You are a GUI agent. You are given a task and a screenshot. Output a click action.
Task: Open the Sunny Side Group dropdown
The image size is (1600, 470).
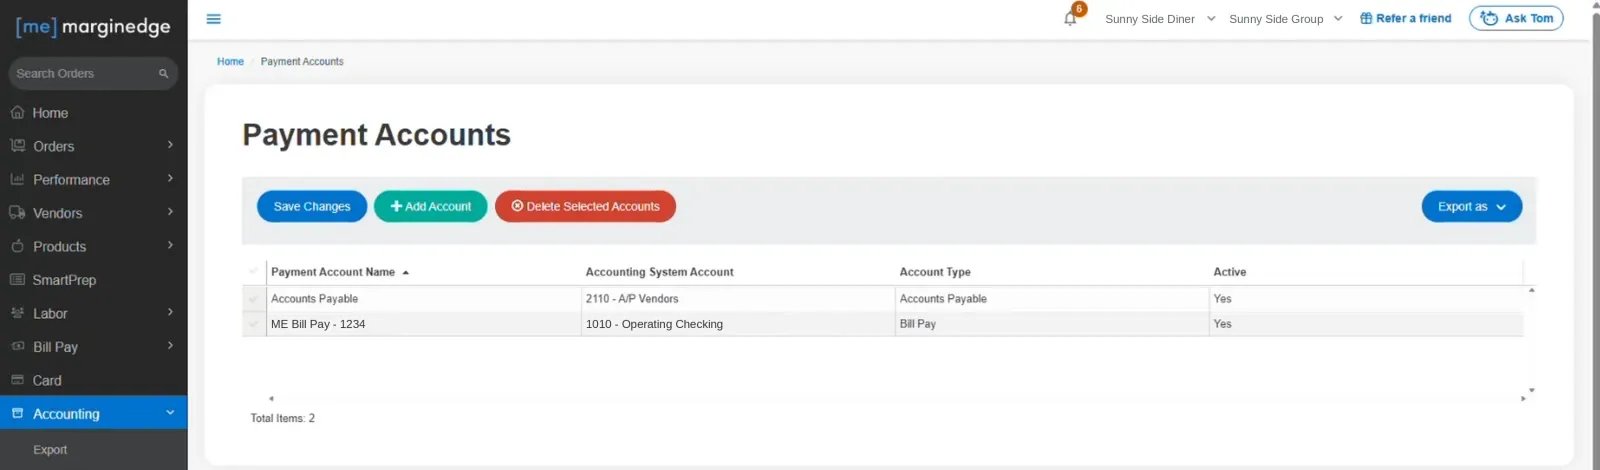click(x=1285, y=19)
